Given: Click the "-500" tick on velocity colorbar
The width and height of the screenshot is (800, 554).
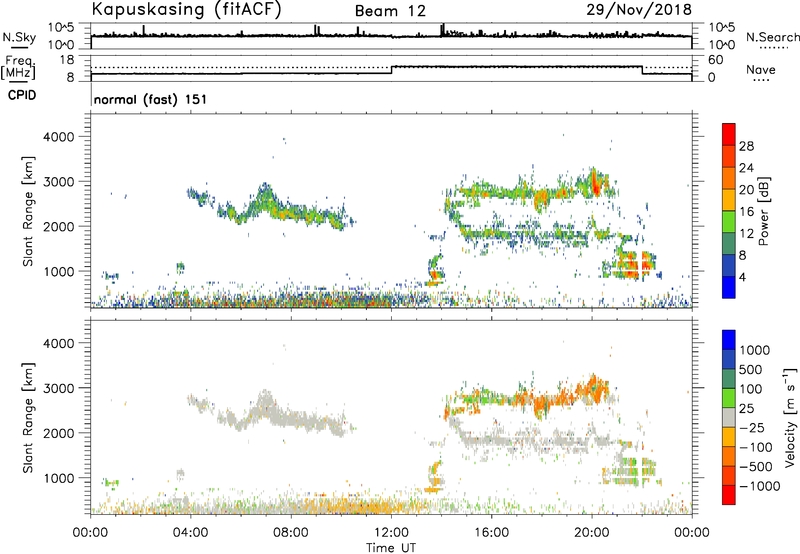Looking at the screenshot, I should (756, 466).
